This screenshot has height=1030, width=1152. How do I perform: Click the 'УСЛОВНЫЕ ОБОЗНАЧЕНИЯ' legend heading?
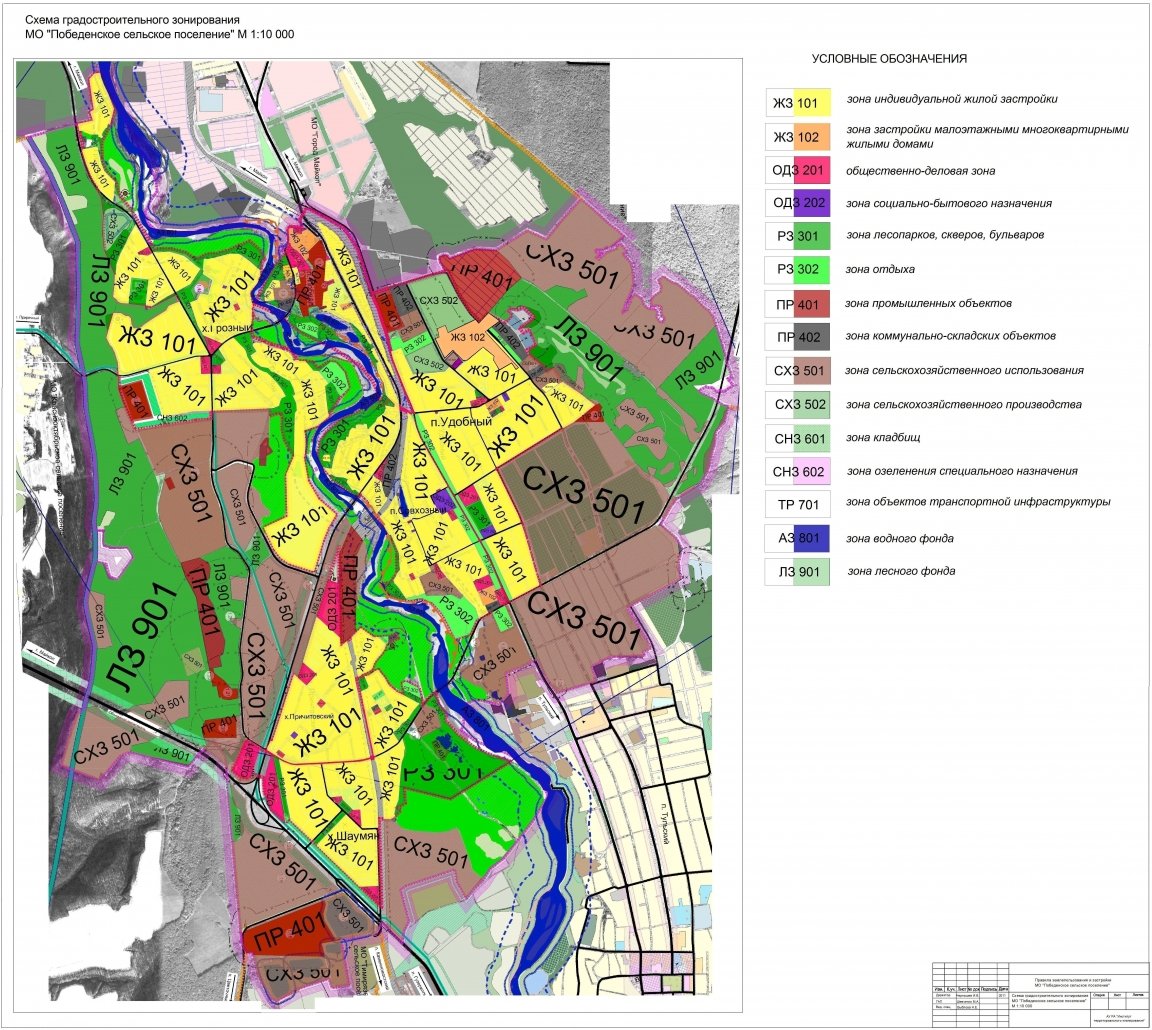pos(889,59)
